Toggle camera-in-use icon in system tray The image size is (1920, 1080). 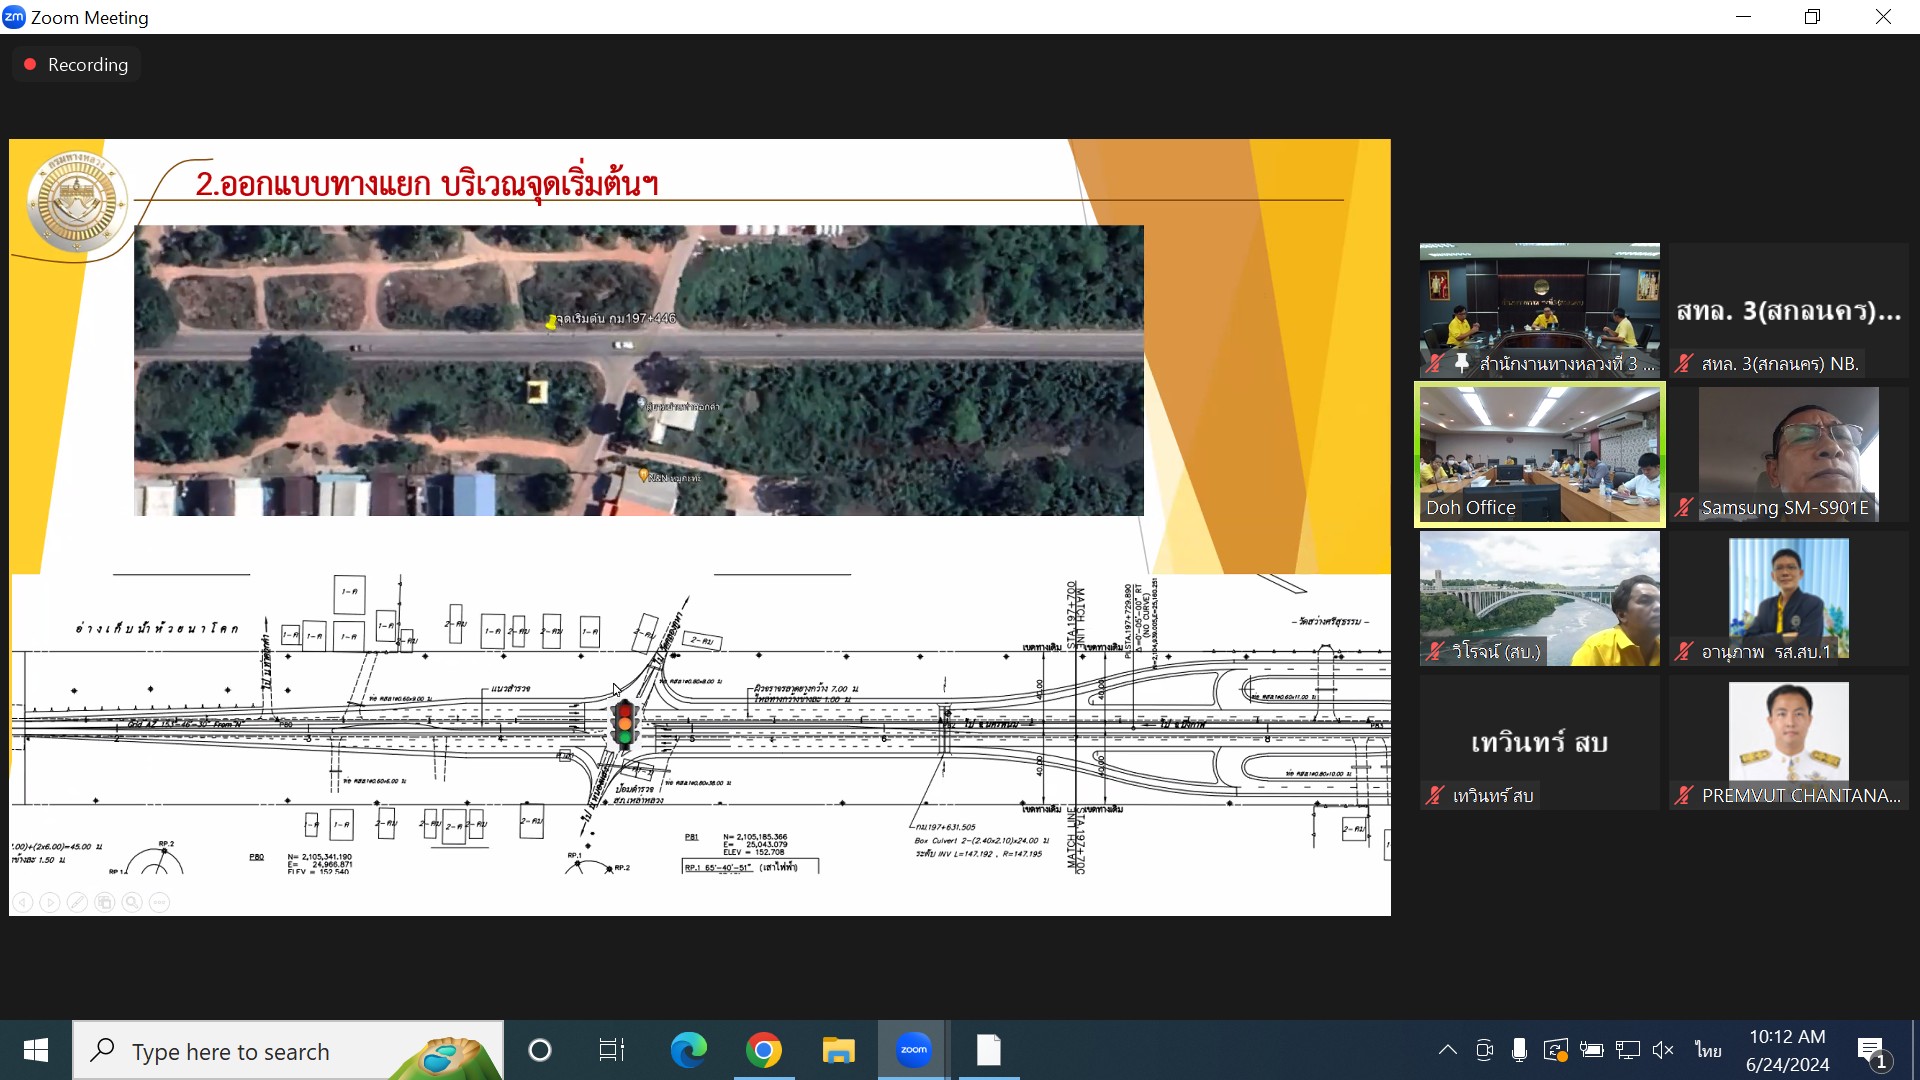(1484, 1050)
